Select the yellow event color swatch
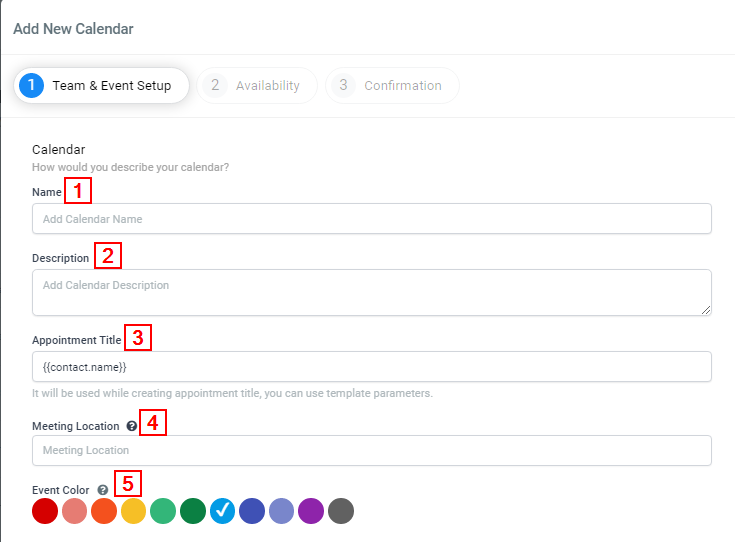The width and height of the screenshot is (735, 542). tap(133, 511)
